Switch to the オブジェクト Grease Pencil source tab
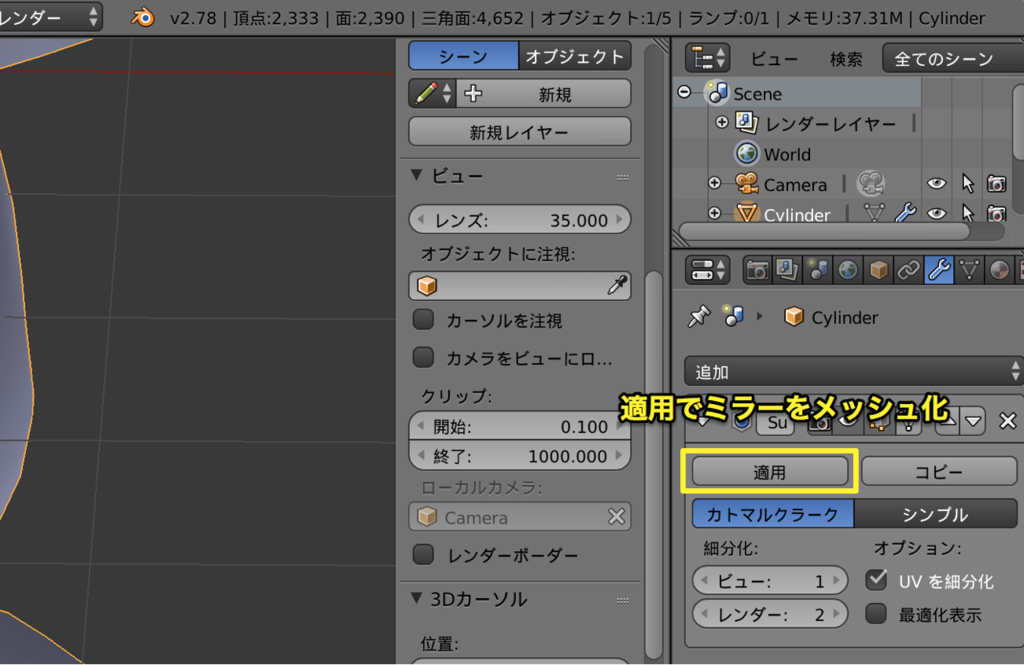The image size is (1024, 665). (575, 56)
